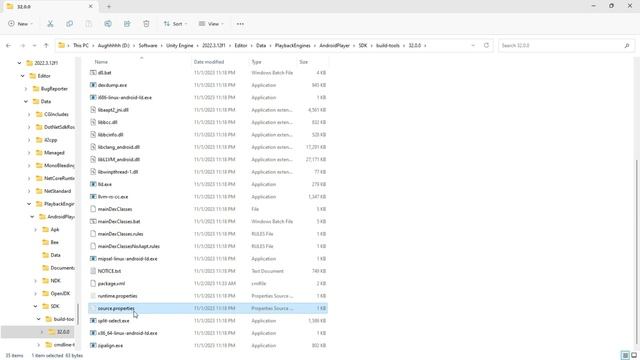This screenshot has width=640, height=360.
Task: Select the NOTICE.txt document icon
Action: (93, 271)
